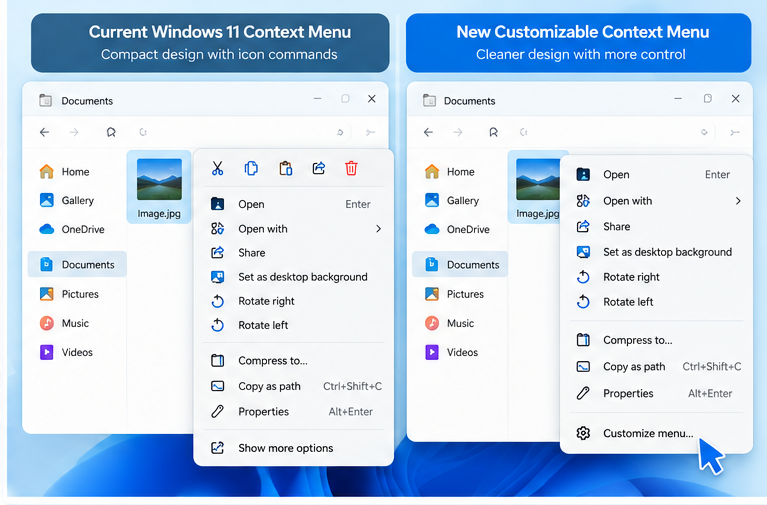This screenshot has width=767, height=505.
Task: Click the Show more options icon in left menu
Action: click(218, 448)
